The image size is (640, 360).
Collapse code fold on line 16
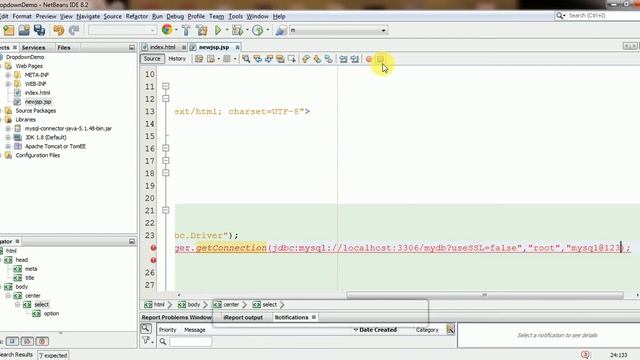166,148
